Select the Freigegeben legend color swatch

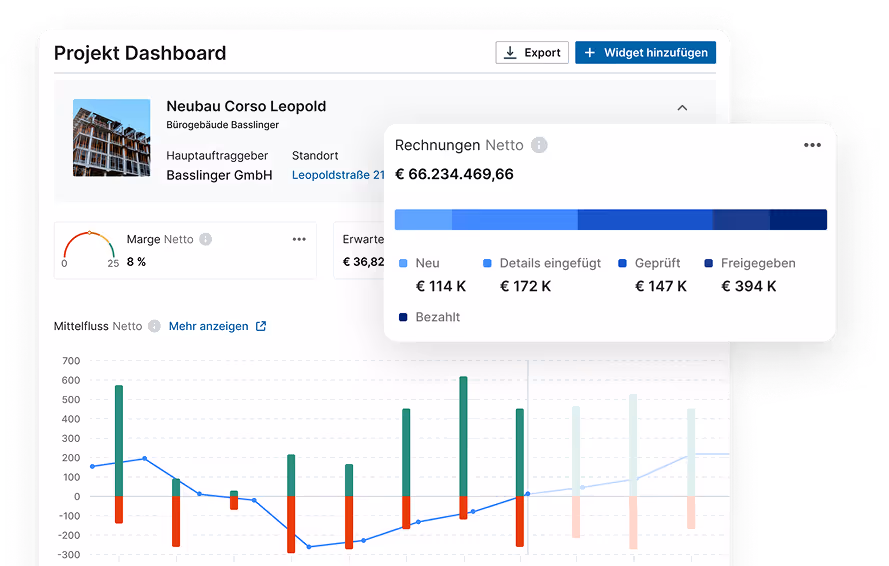pos(709,263)
